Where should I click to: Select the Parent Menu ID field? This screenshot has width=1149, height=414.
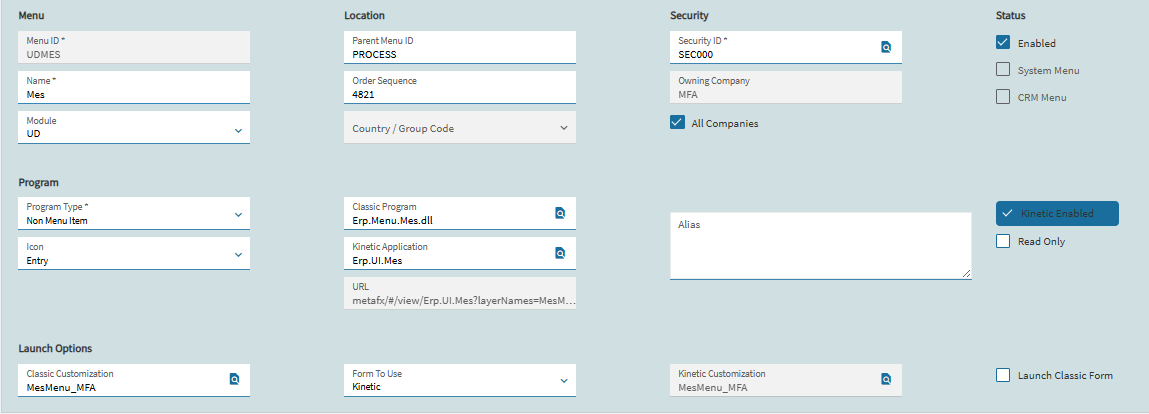pyautogui.click(x=459, y=47)
